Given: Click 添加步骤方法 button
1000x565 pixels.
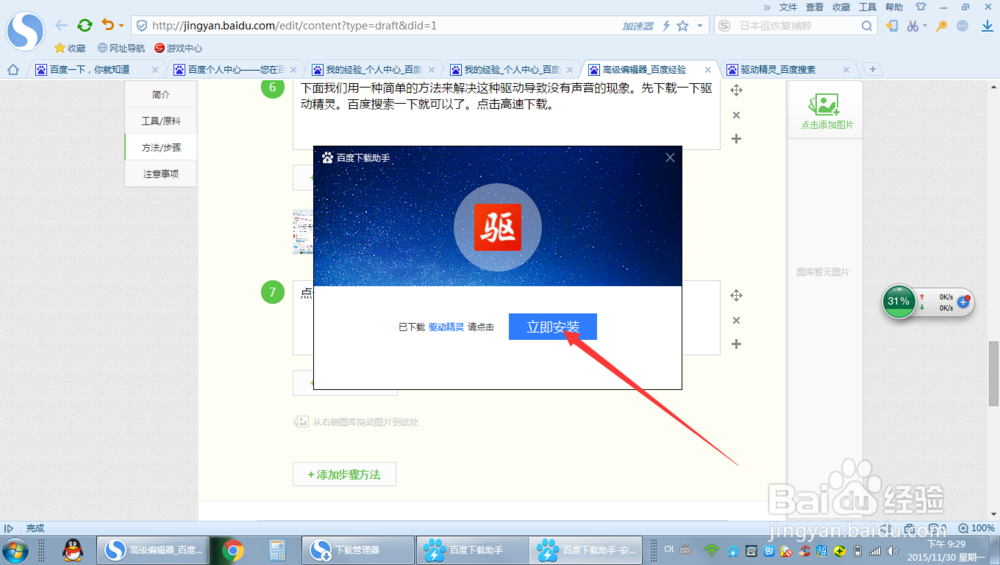Looking at the screenshot, I should pos(344,474).
